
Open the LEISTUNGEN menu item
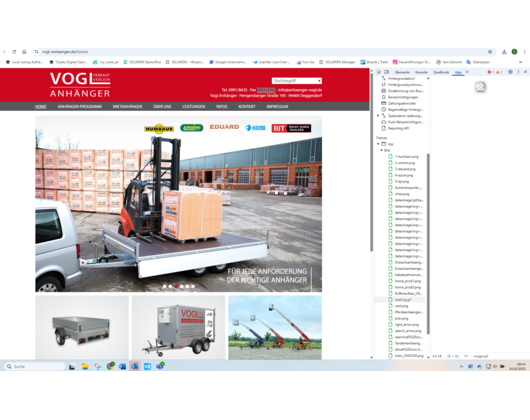pyautogui.click(x=194, y=106)
